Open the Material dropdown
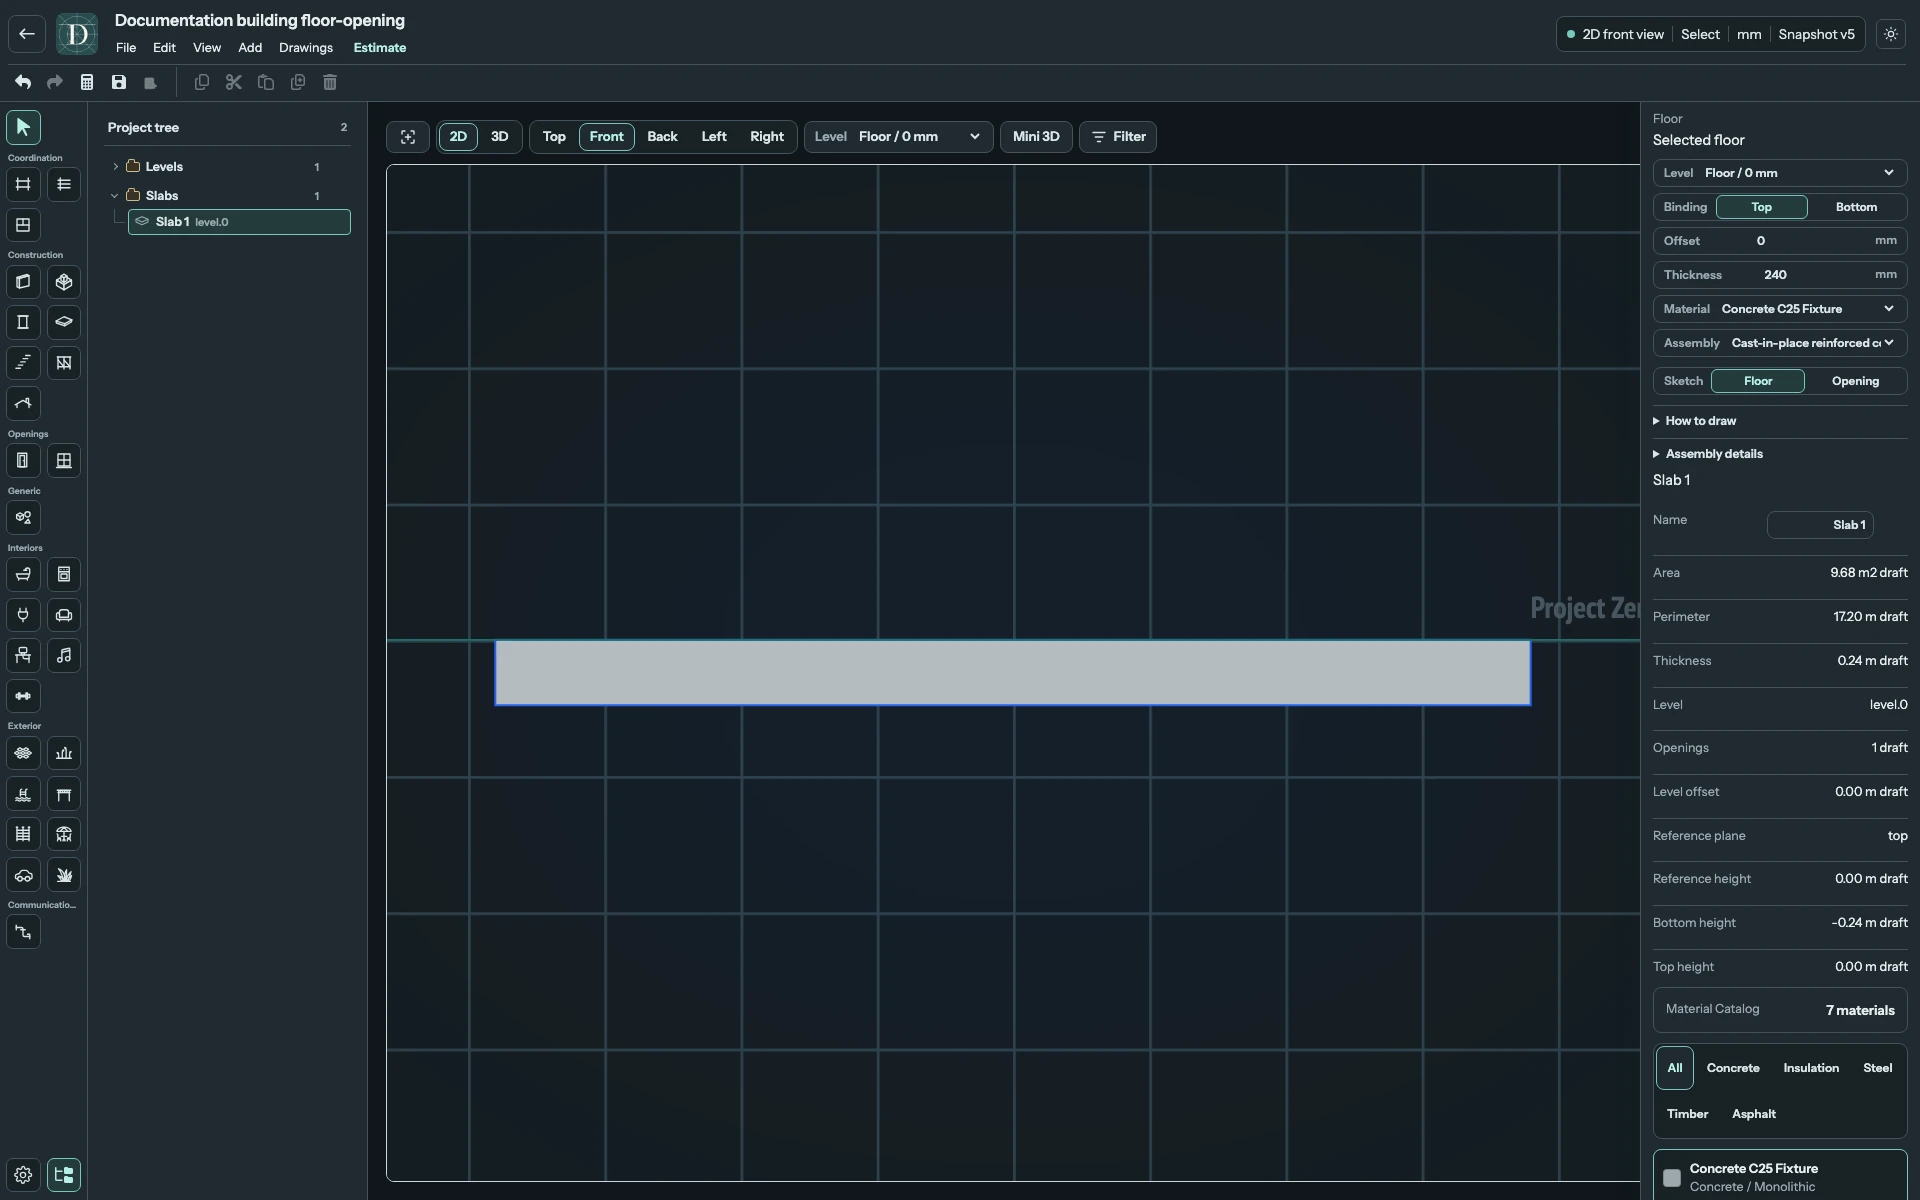 [1779, 309]
